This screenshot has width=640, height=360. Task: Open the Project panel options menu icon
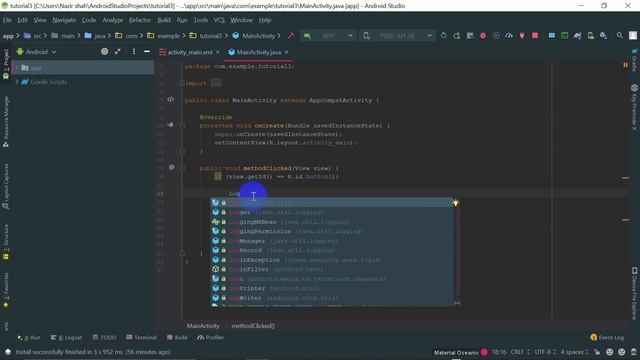[x=134, y=51]
